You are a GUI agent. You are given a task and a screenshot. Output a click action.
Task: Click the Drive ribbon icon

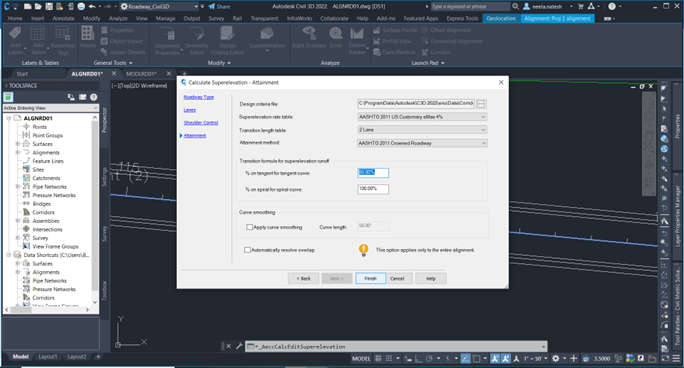click(335, 33)
